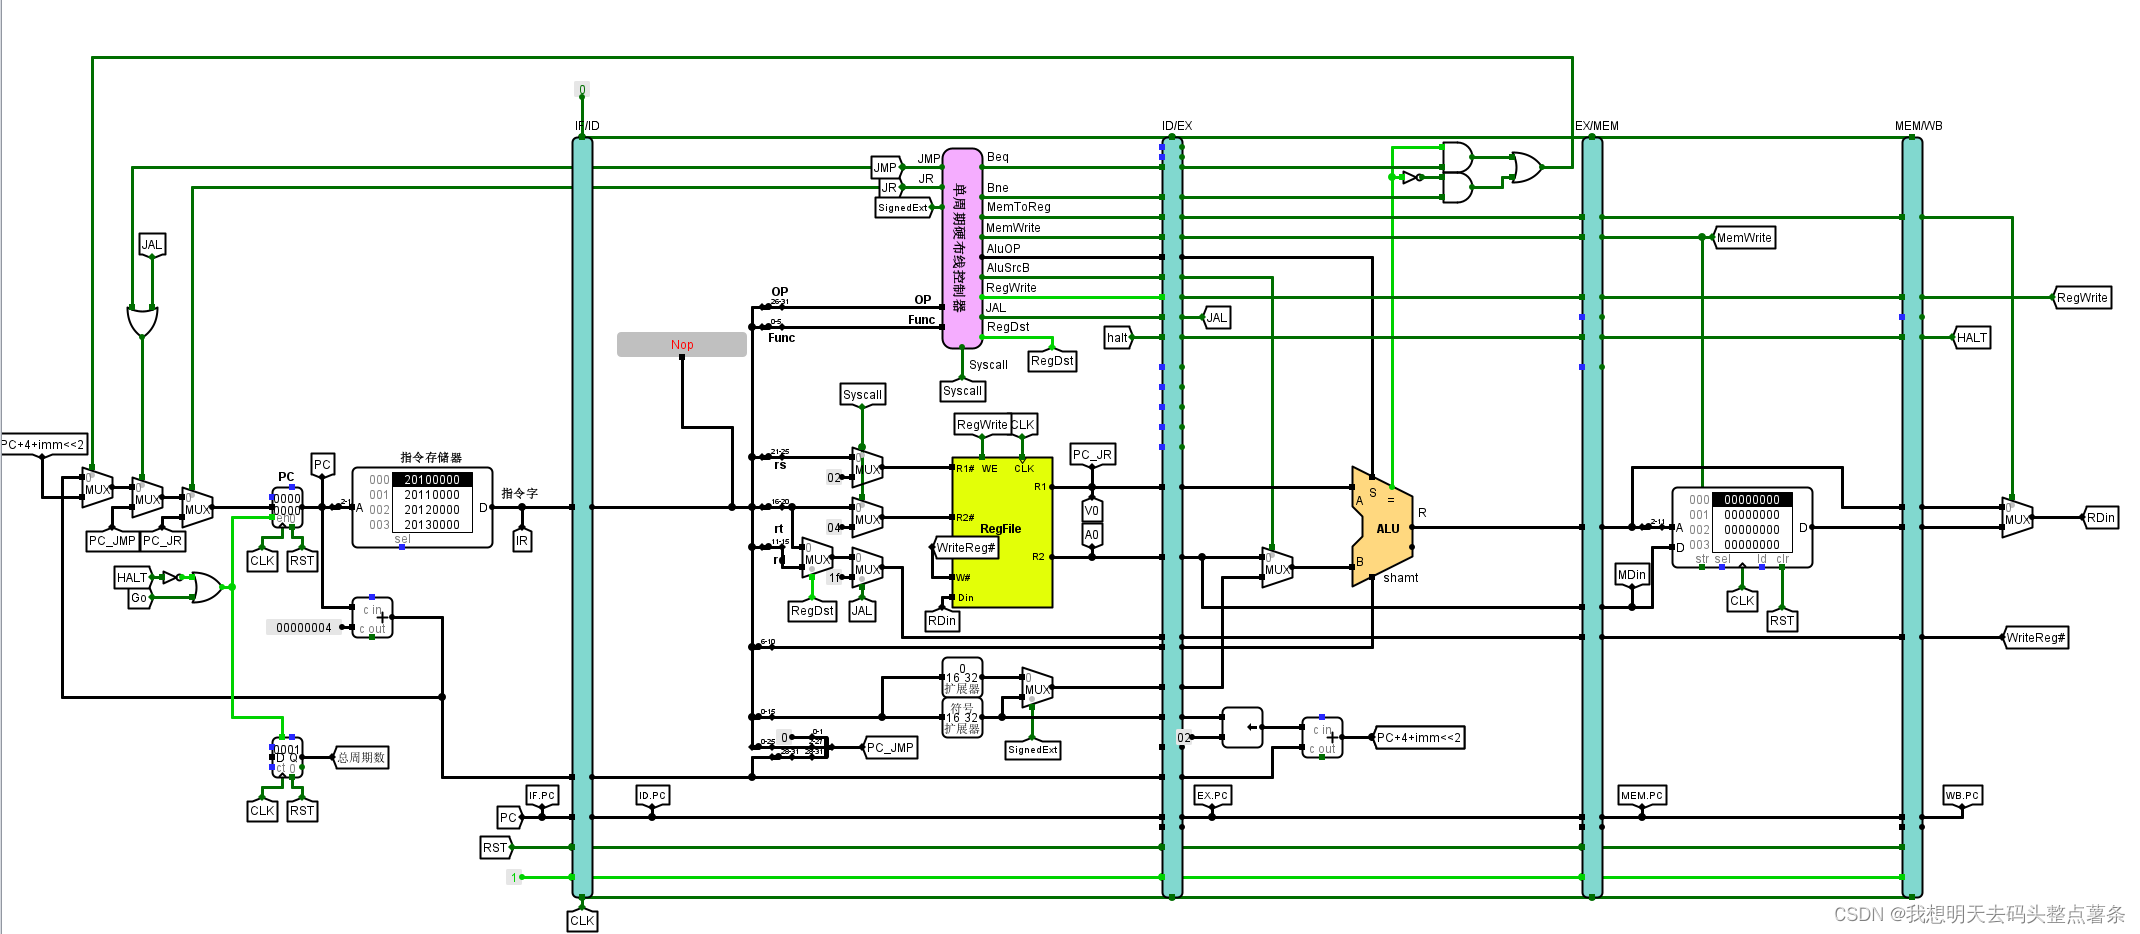
Task: Select the OR gate fed by HALT and Go
Action: 206,587
